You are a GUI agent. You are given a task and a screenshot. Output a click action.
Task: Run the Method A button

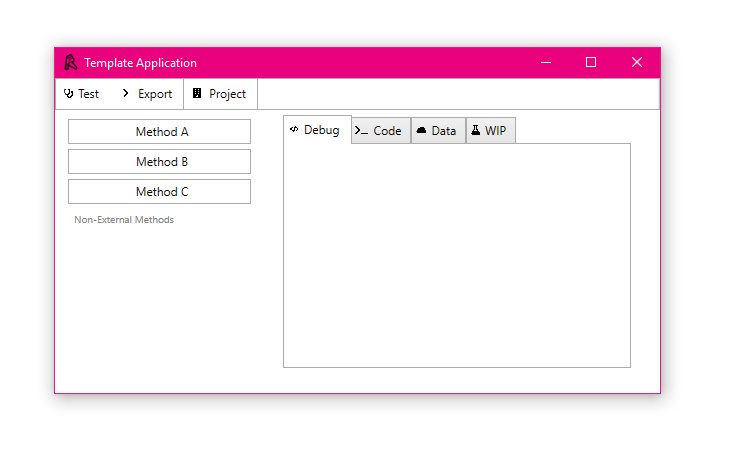tap(159, 132)
